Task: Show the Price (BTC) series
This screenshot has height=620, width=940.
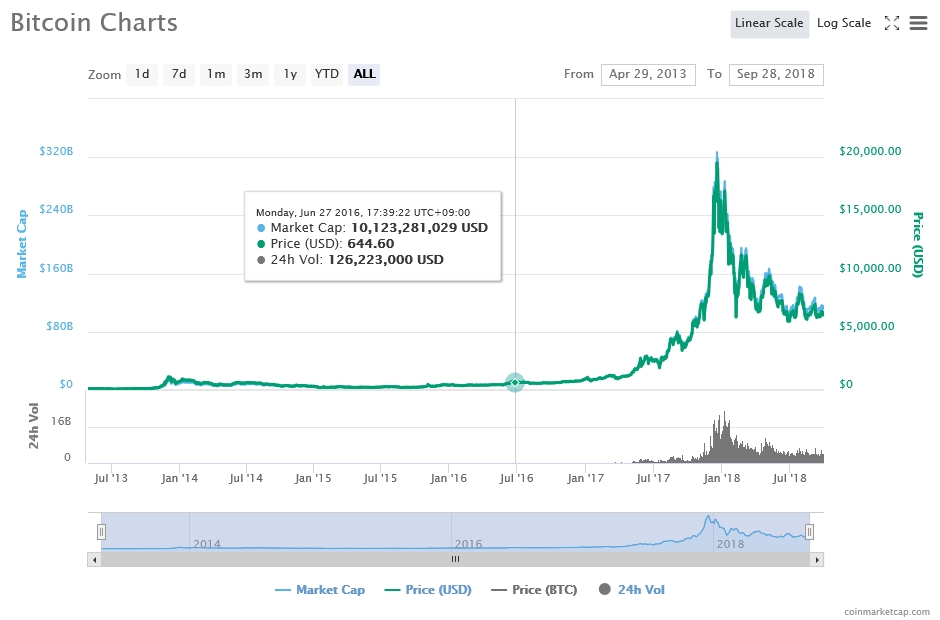Action: coord(534,590)
